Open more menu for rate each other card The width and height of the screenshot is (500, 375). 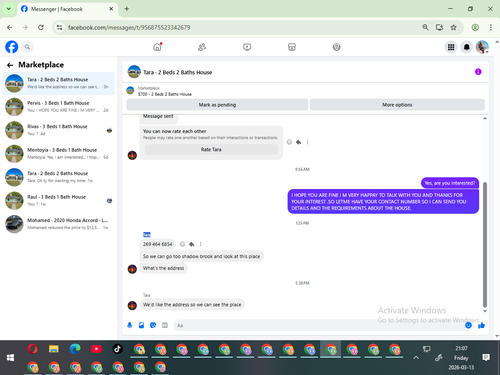point(307,142)
